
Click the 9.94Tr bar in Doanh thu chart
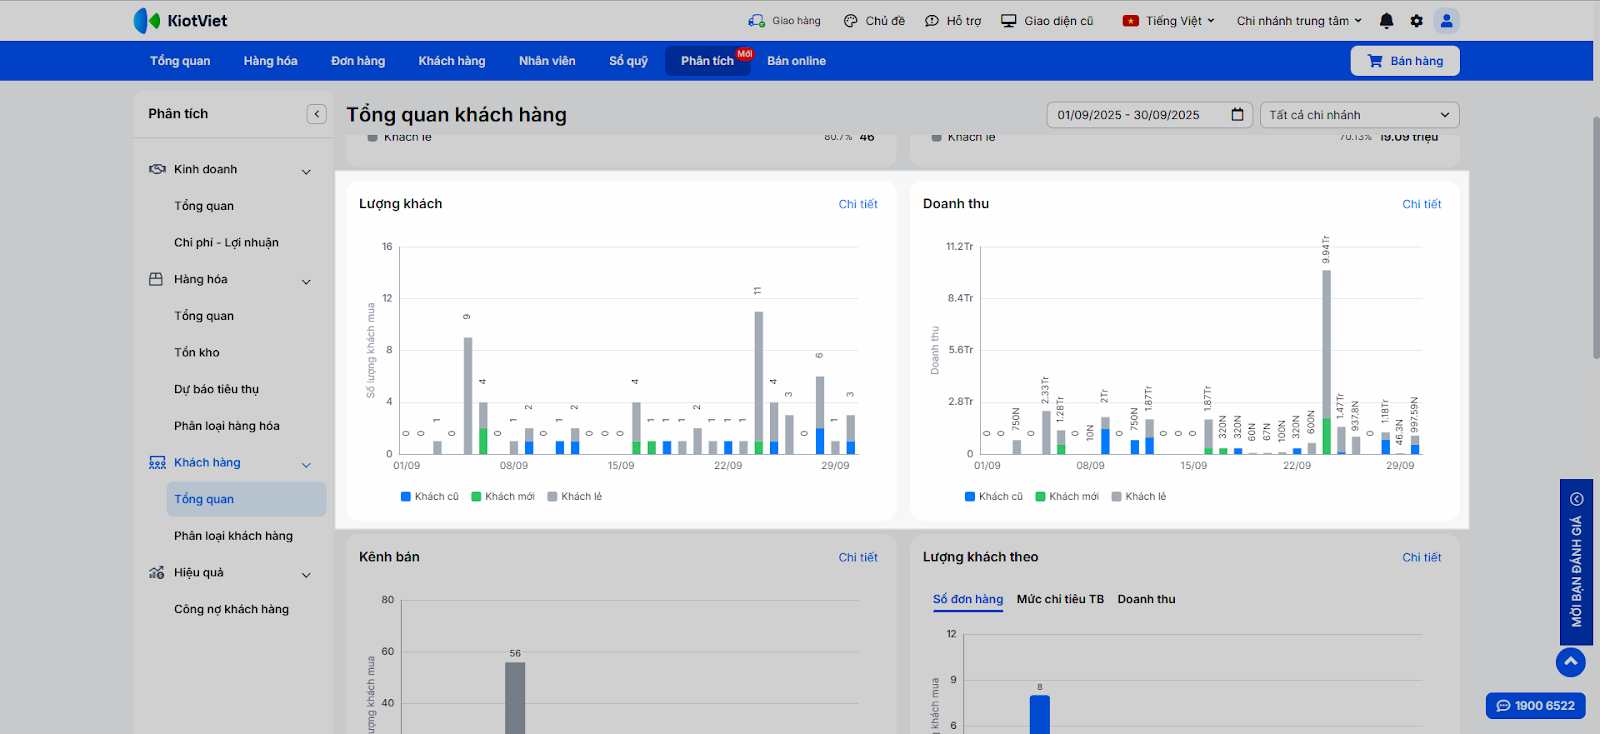[1326, 360]
